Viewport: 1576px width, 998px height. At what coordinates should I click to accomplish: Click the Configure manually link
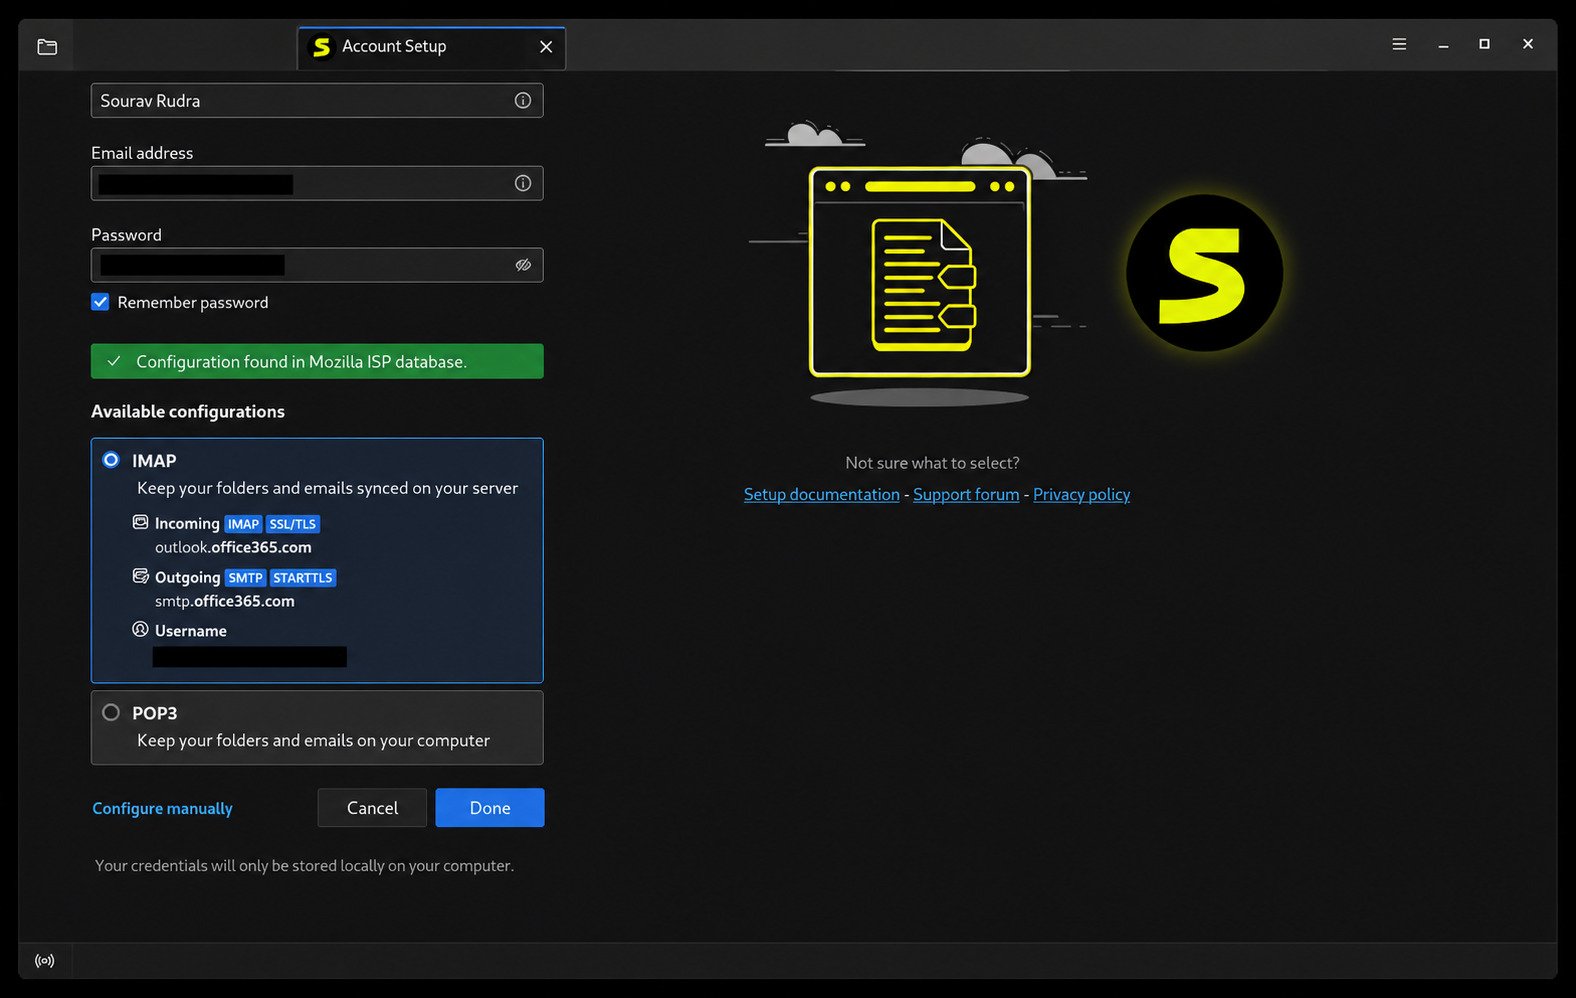click(162, 808)
